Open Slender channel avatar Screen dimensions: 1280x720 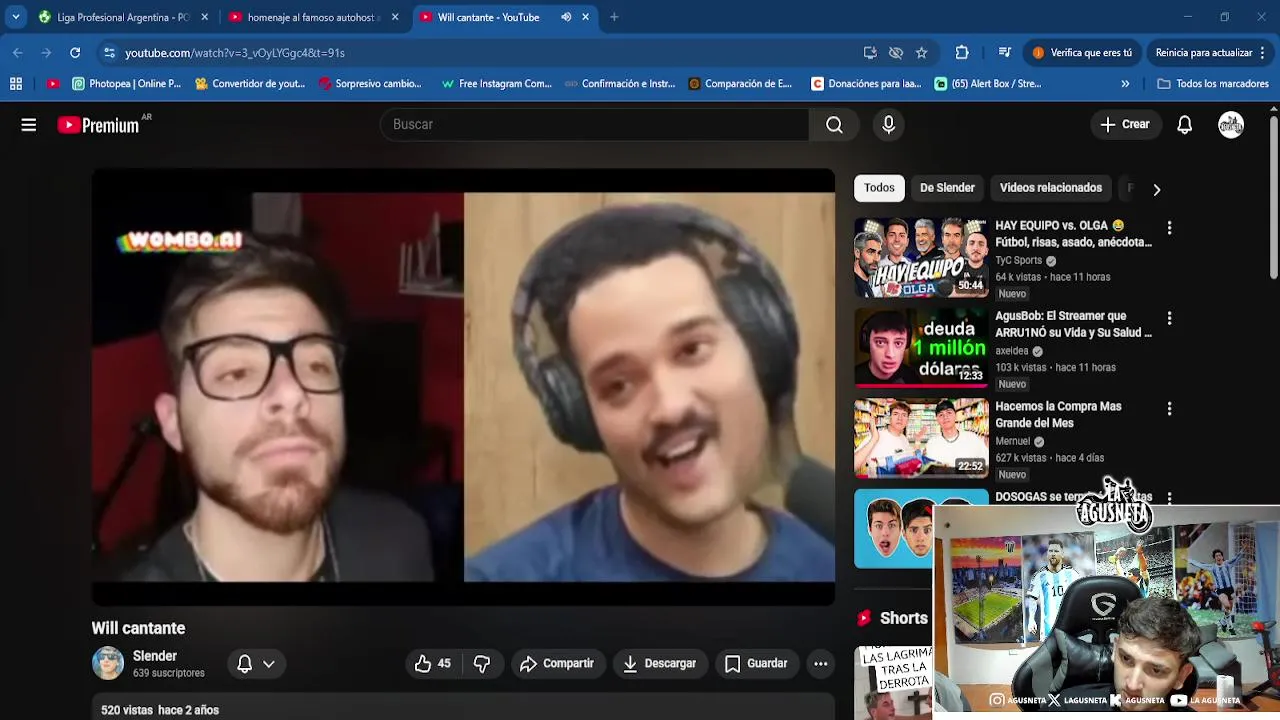pyautogui.click(x=108, y=663)
